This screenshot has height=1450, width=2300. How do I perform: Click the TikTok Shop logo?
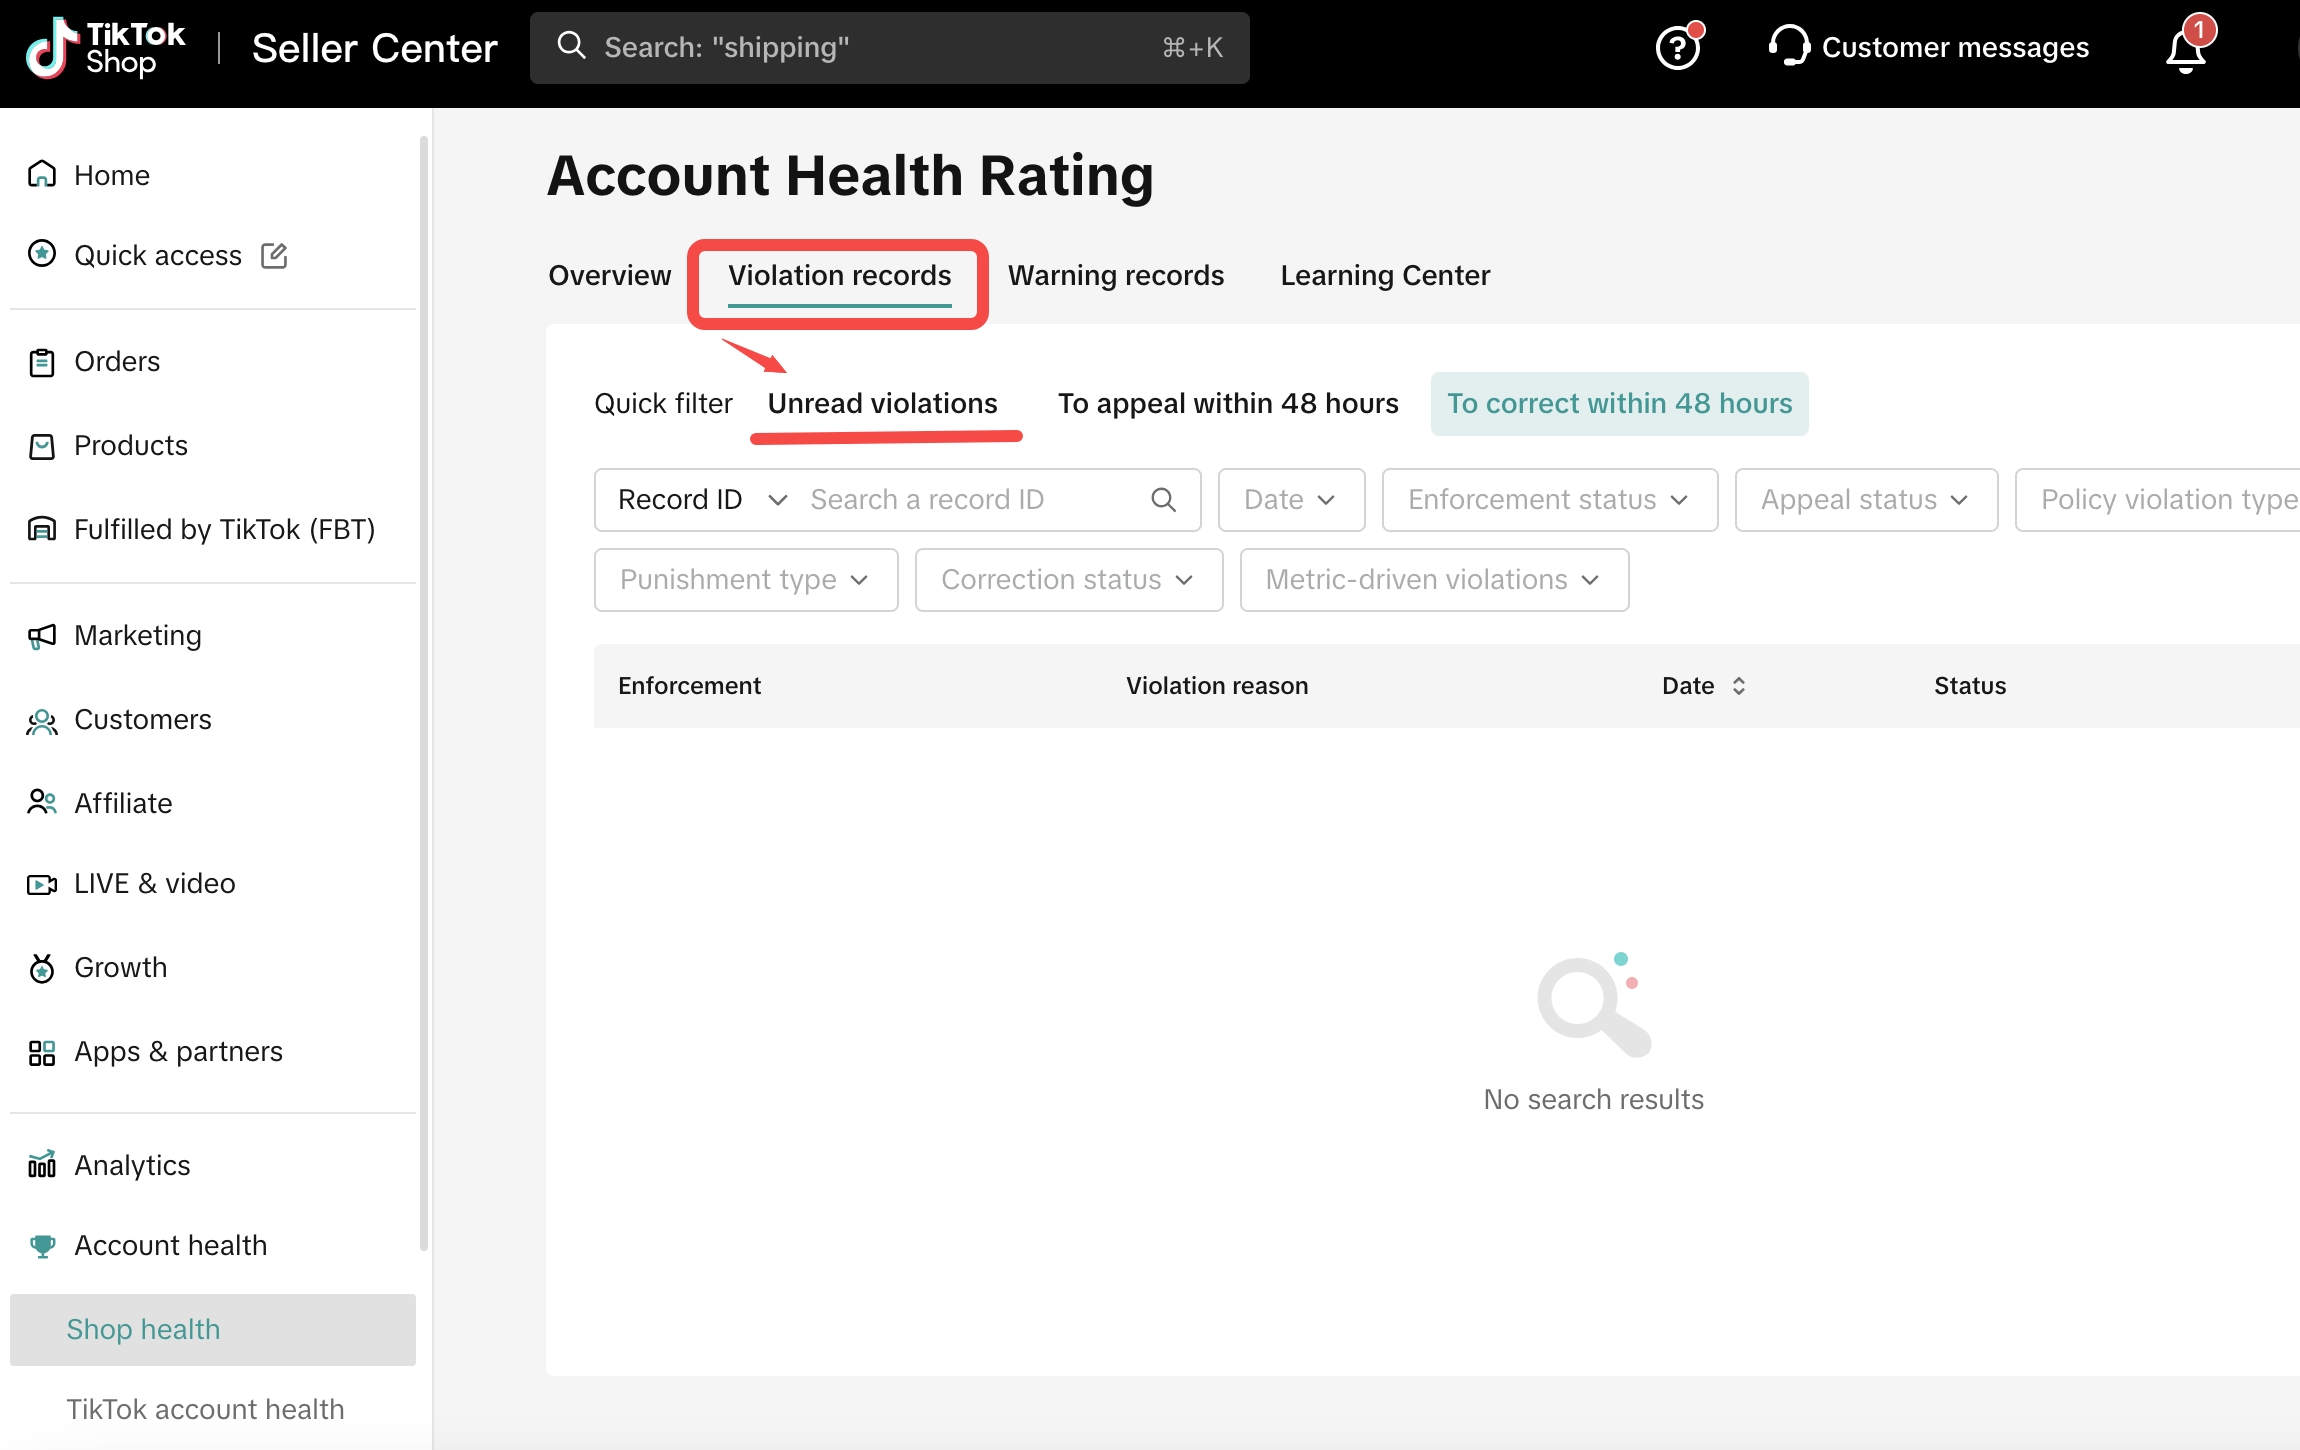tap(106, 48)
